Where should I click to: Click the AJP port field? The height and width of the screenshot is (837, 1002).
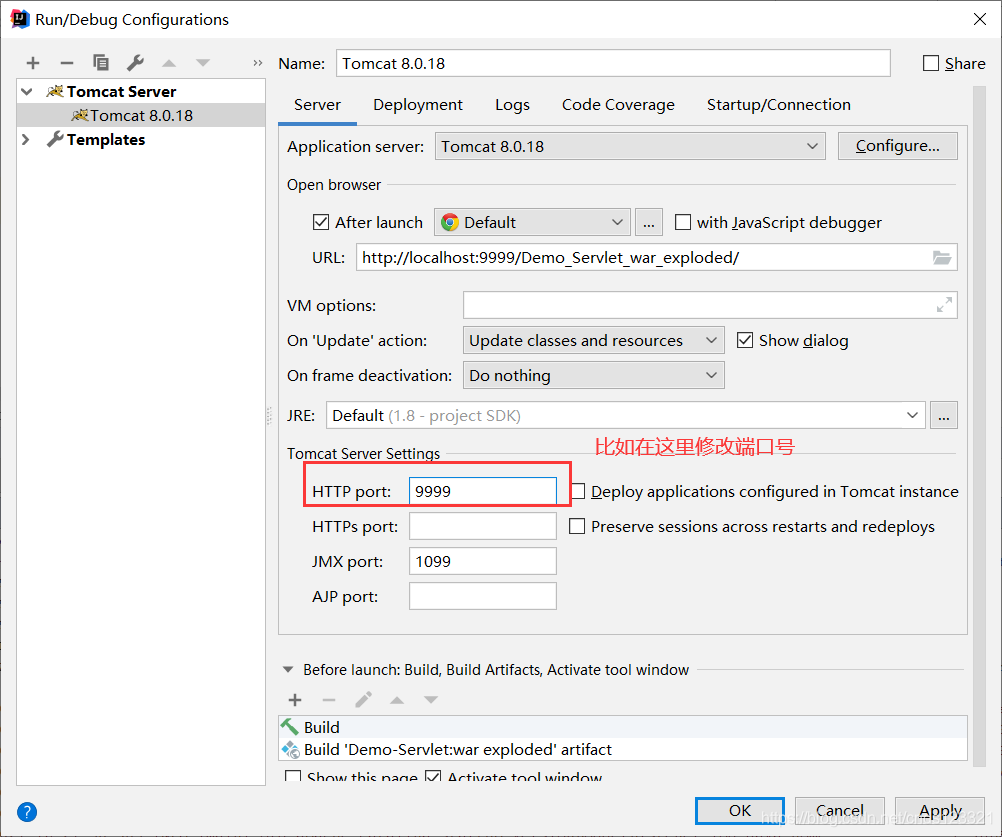point(482,596)
